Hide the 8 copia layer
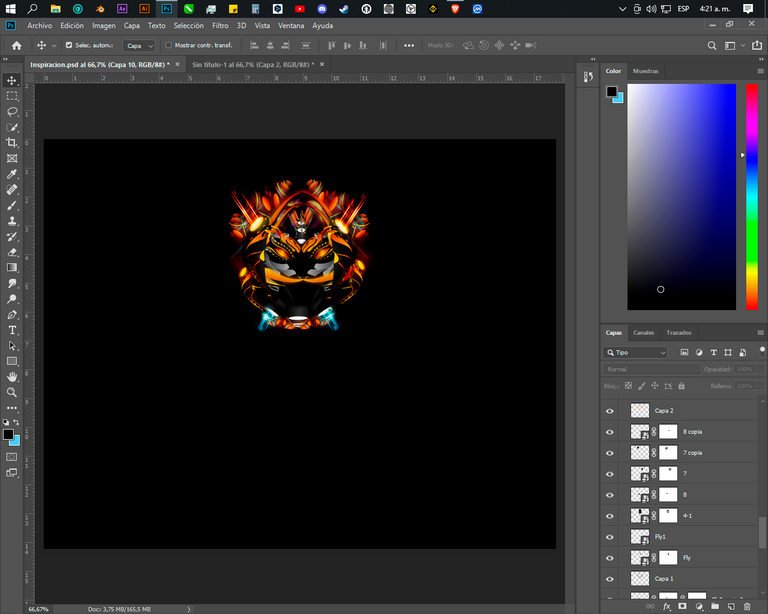 (x=610, y=432)
